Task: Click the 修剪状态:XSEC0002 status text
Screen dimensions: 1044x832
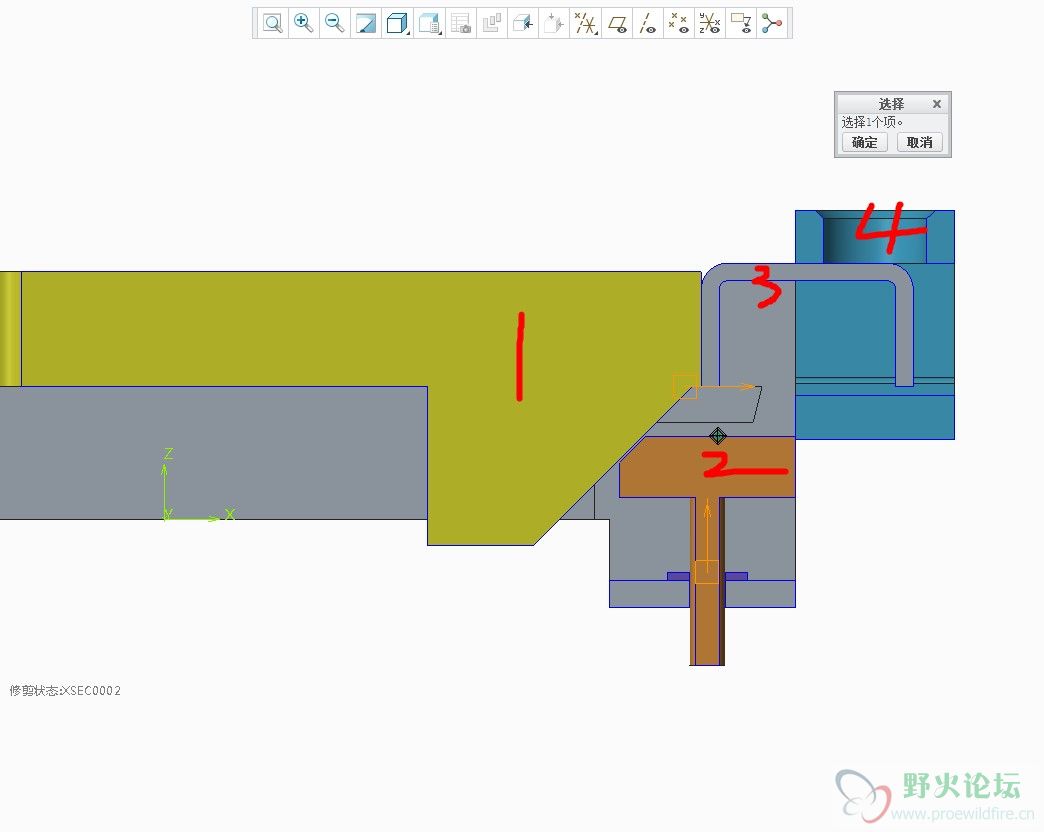Action: click(x=65, y=690)
